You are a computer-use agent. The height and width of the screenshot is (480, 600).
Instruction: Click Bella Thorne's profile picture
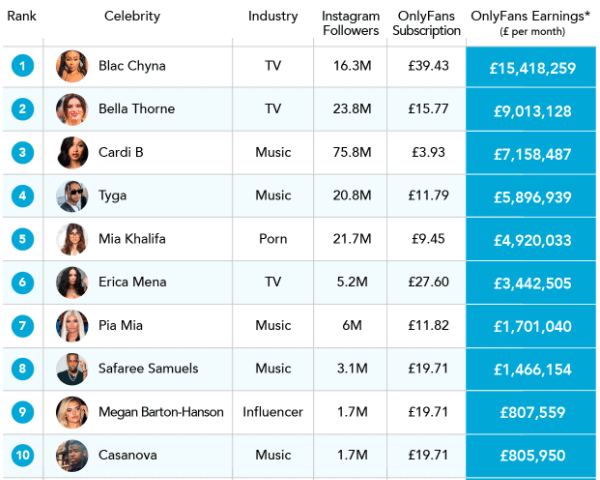pyautogui.click(x=72, y=109)
